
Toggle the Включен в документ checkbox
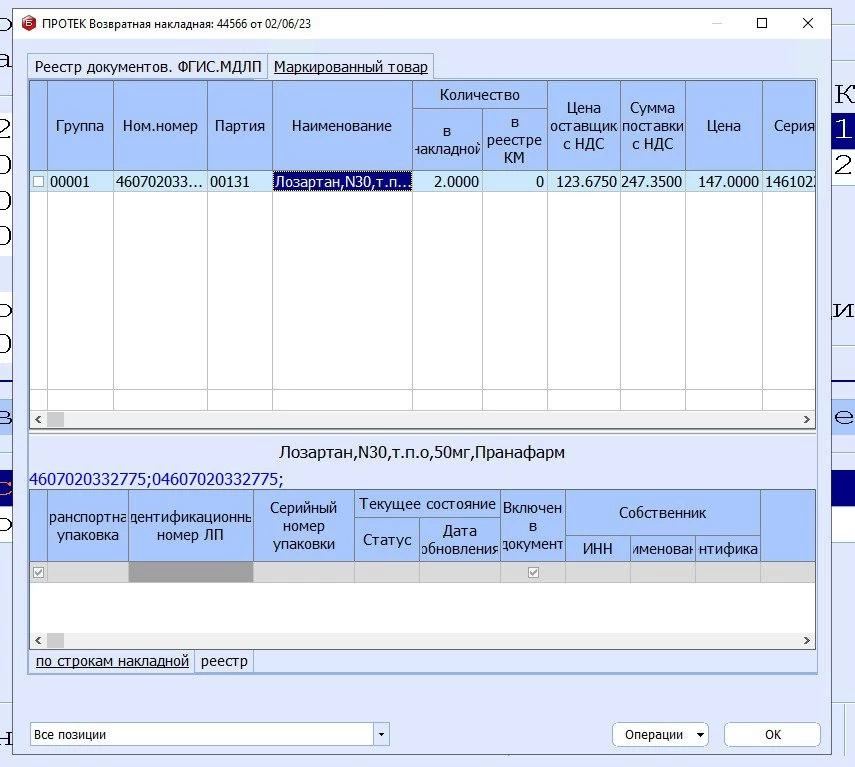coord(533,572)
